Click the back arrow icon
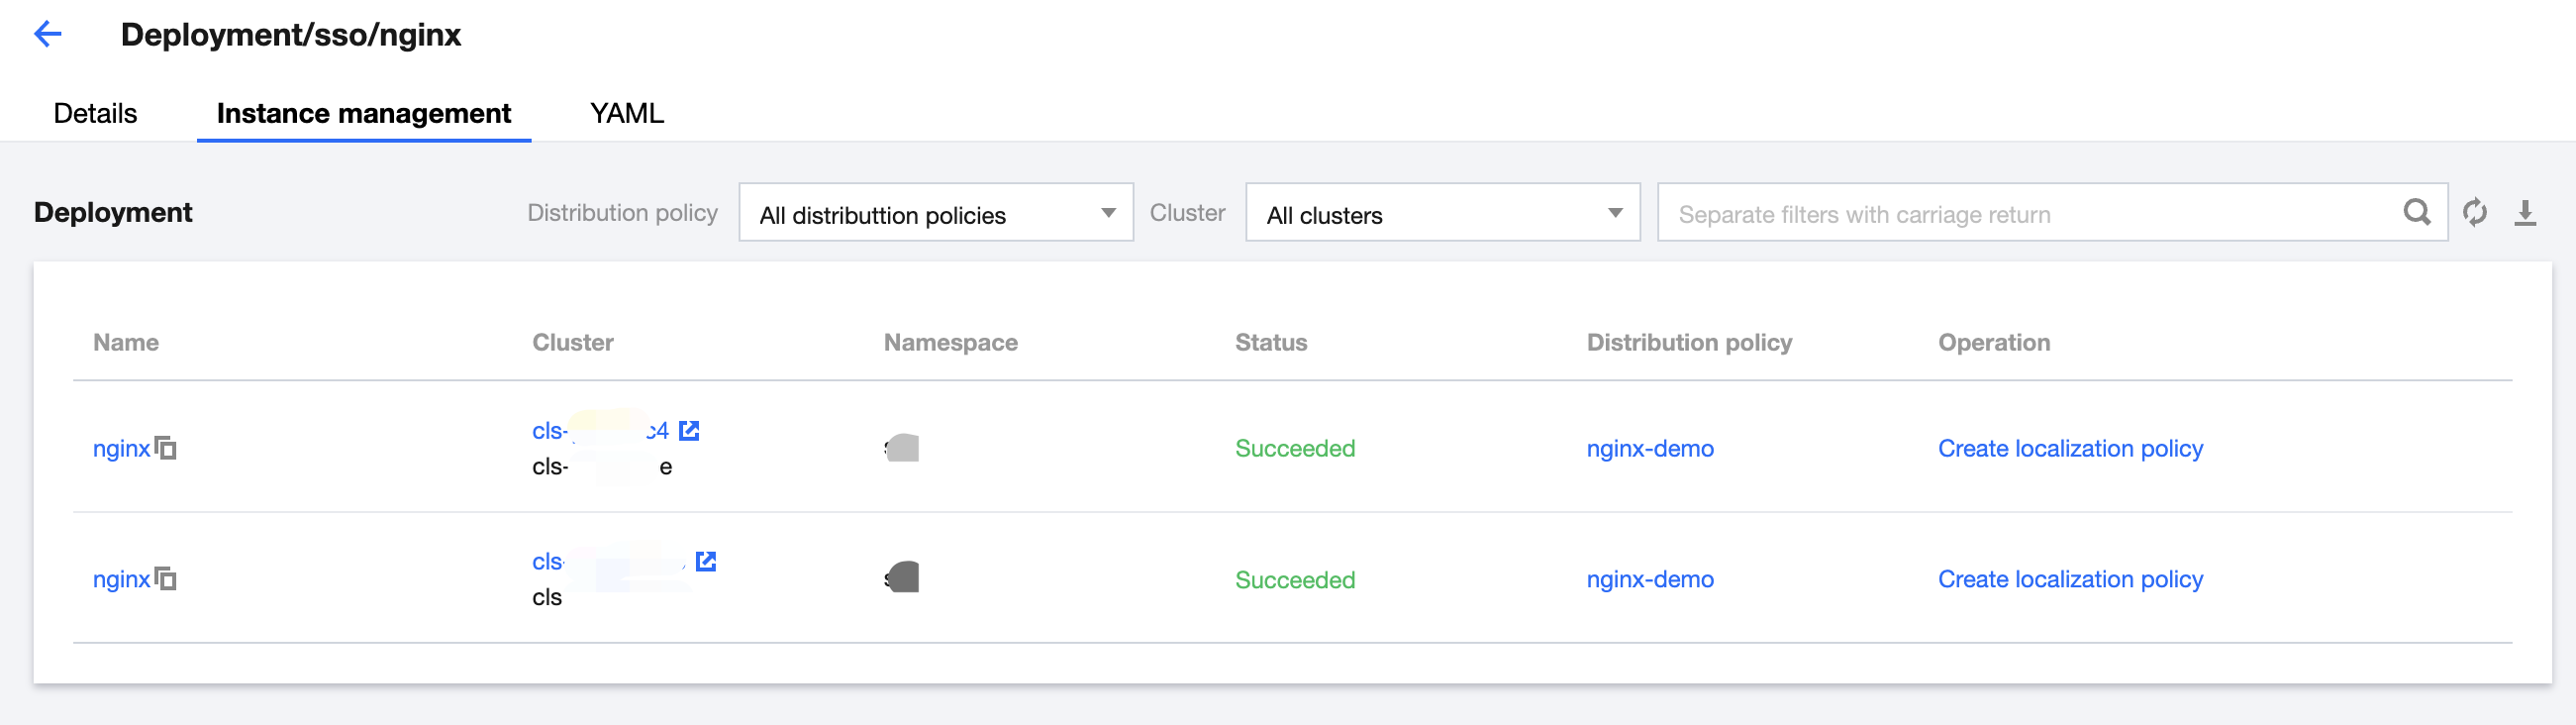Image resolution: width=2576 pixels, height=725 pixels. pos(48,35)
